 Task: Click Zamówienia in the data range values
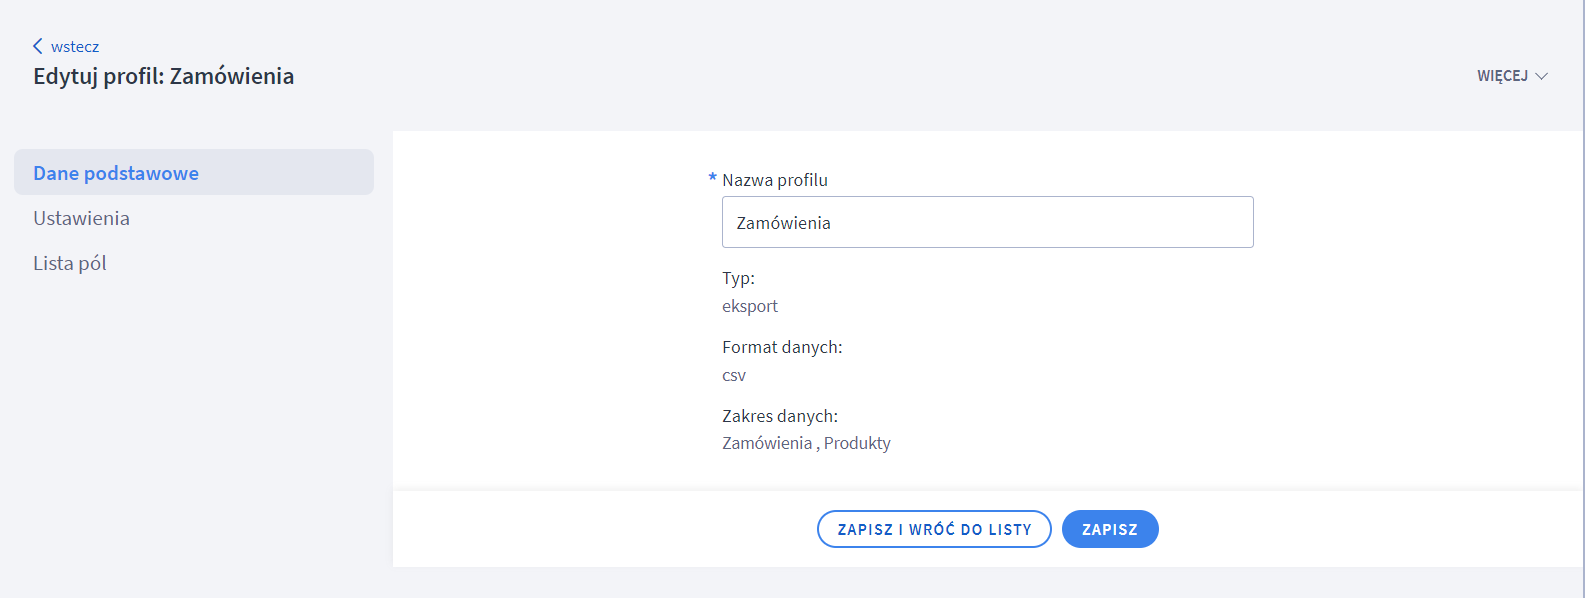767,443
